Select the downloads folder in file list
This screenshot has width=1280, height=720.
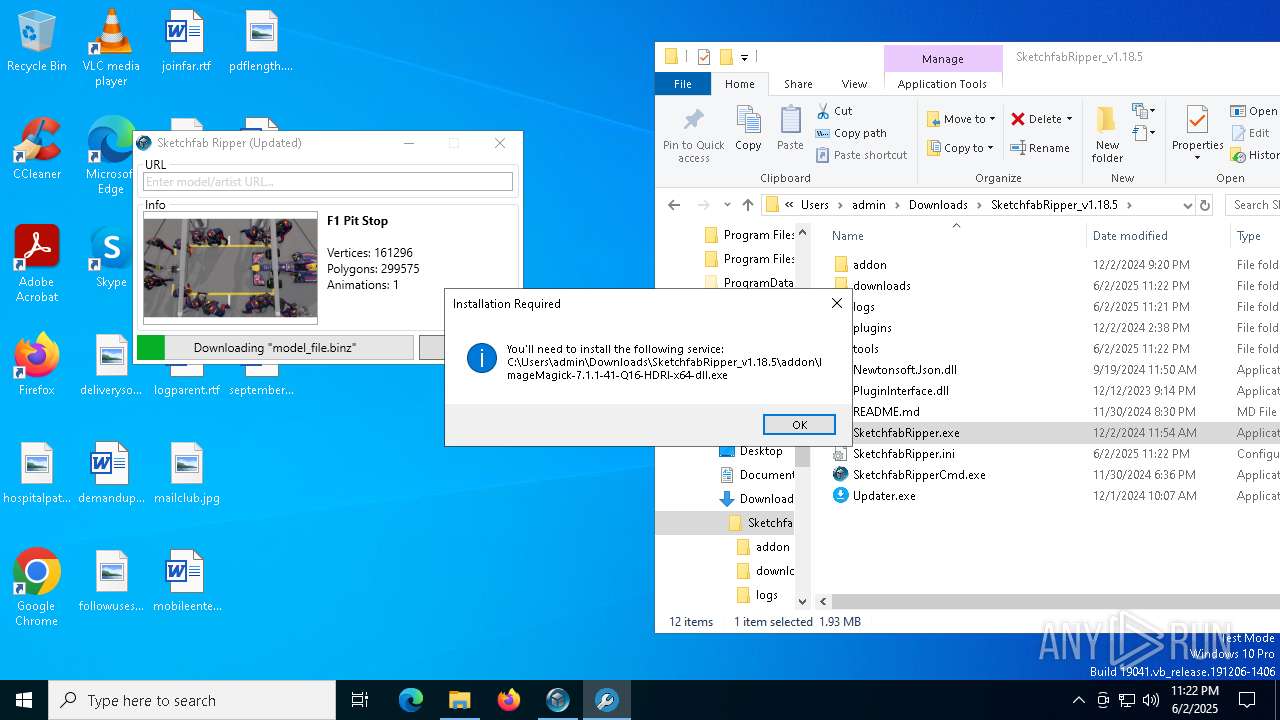(x=881, y=286)
